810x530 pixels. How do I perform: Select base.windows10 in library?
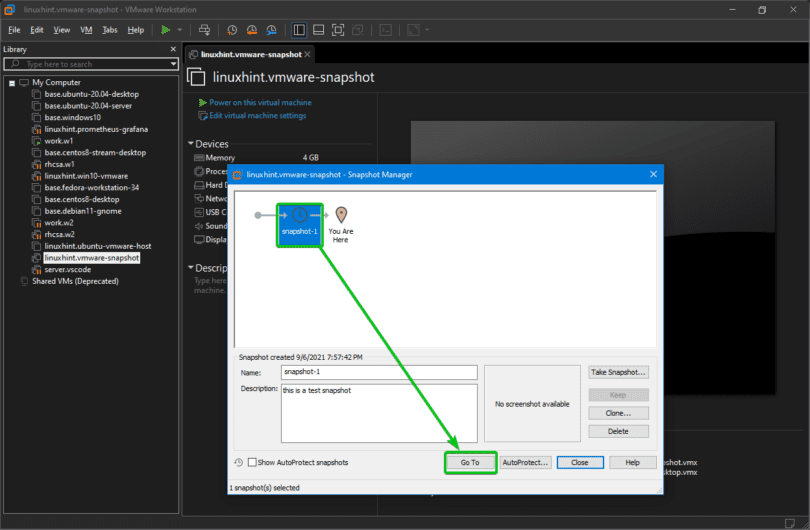72,117
